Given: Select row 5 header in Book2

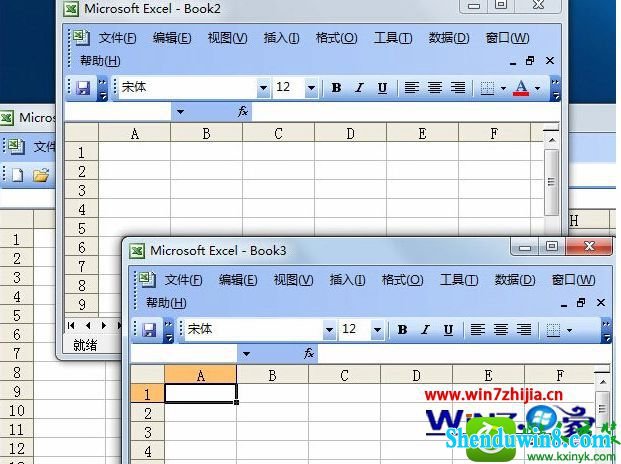Looking at the screenshot, I should 81,228.
